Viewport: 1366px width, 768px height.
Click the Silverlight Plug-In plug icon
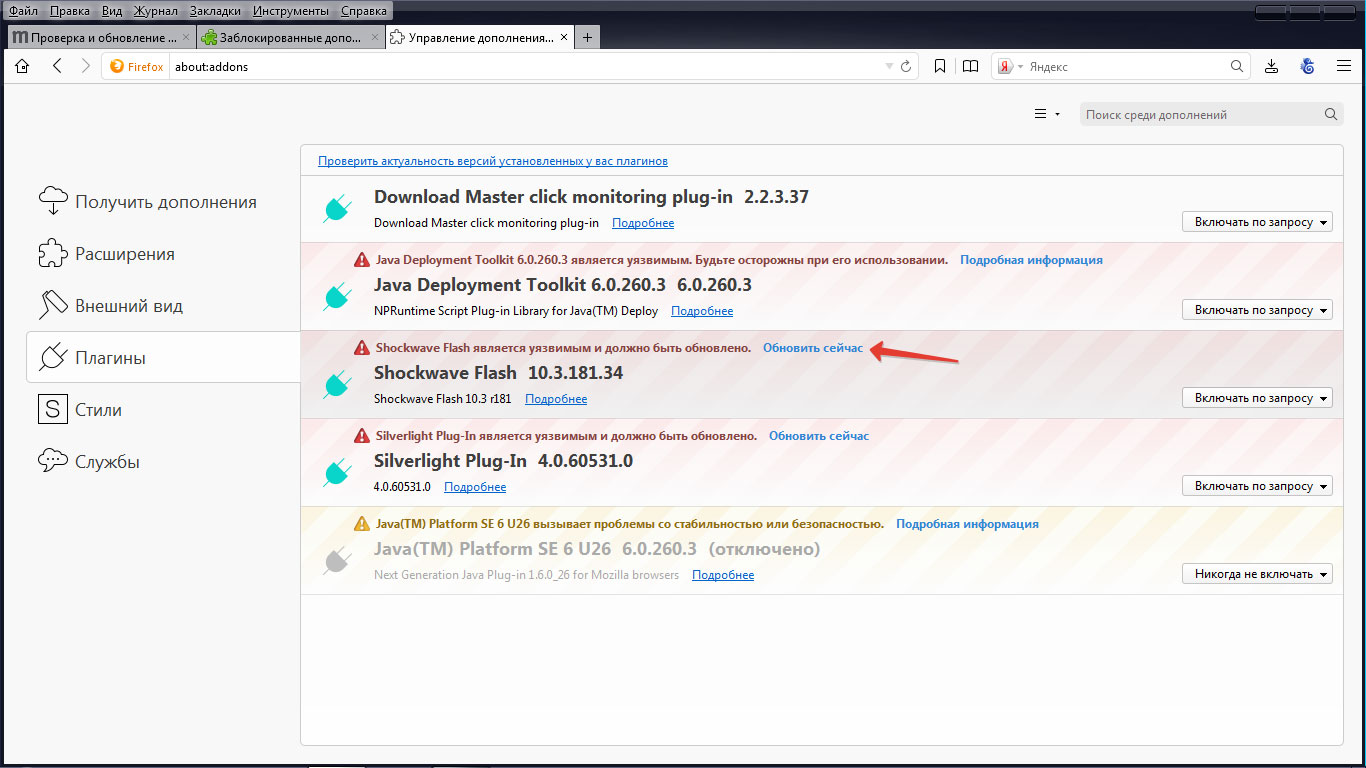[x=336, y=472]
